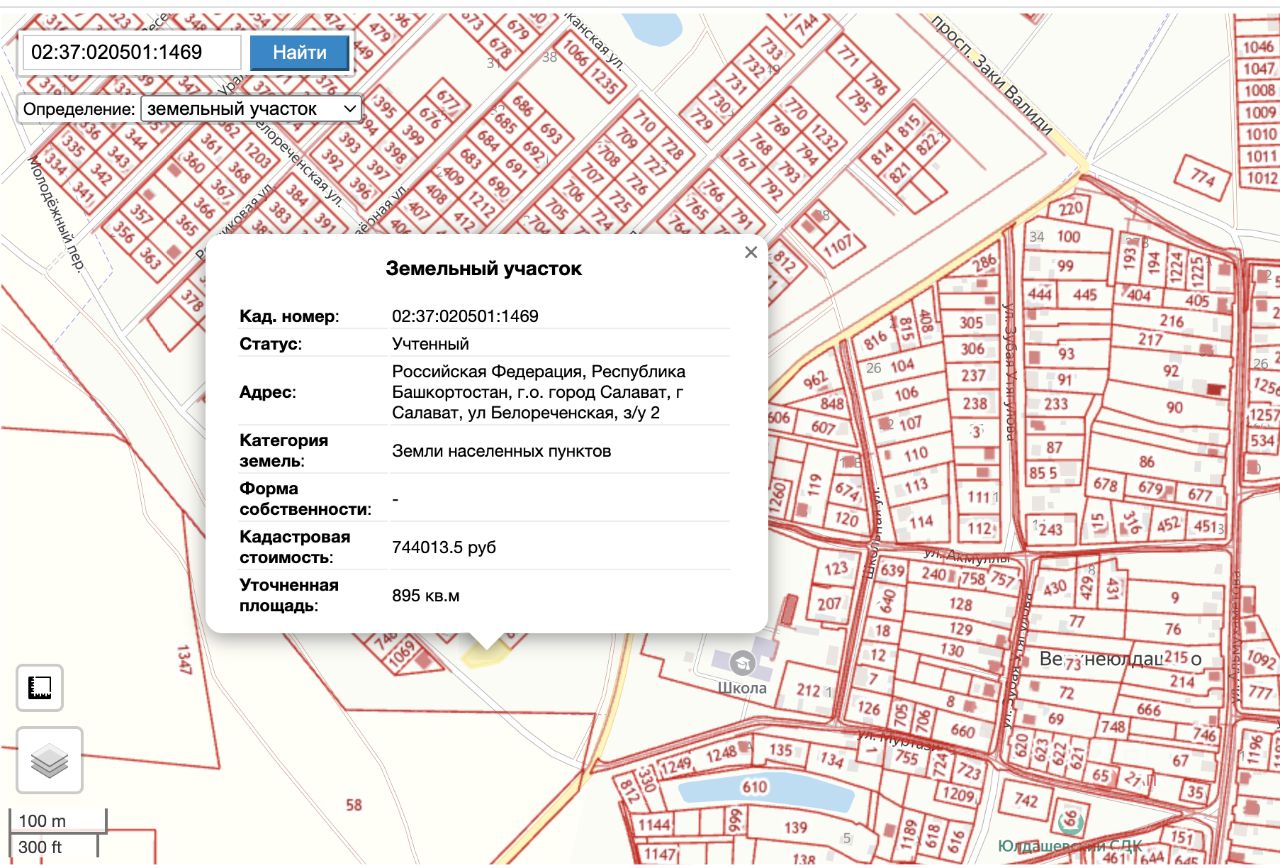This screenshot has width=1280, height=868.
Task: Select parcel 216 on the map
Action: (x=1171, y=320)
